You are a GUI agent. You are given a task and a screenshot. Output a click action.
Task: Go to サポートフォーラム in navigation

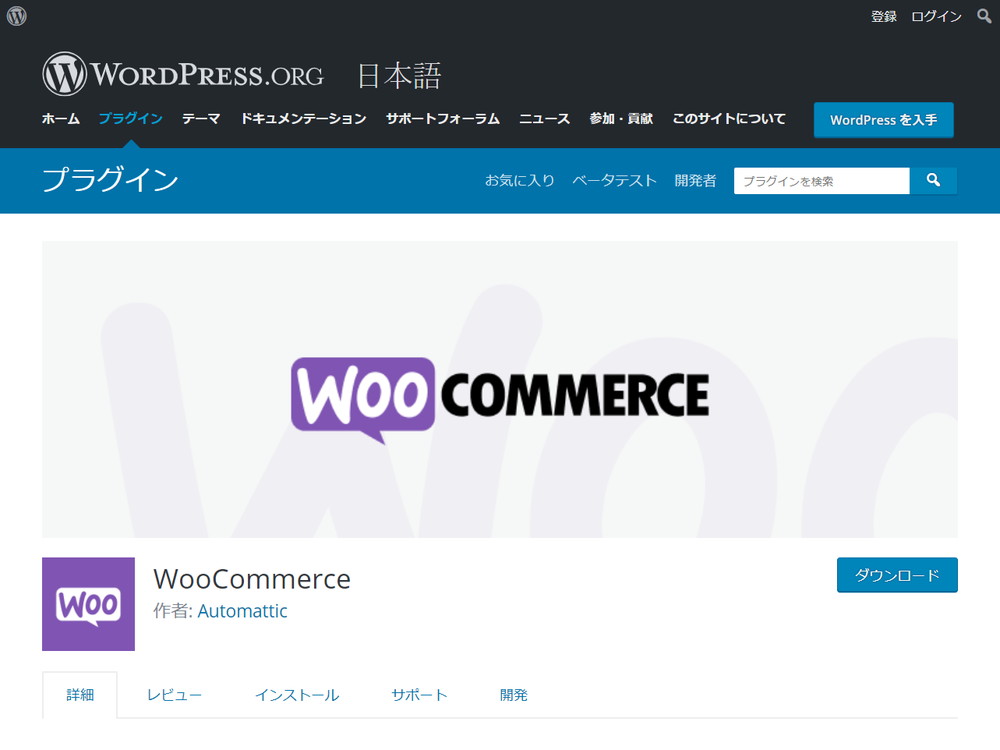click(443, 119)
